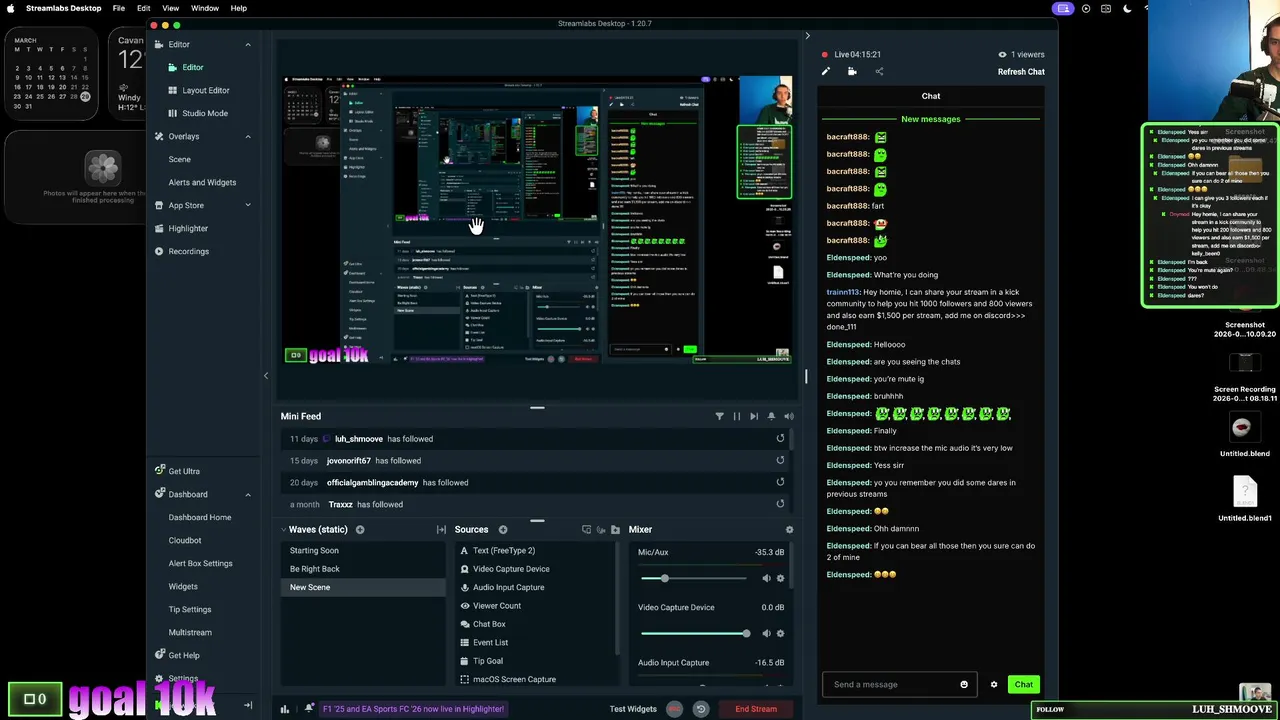The image size is (1280, 720).
Task: Click the scene transitions icon
Action: click(x=441, y=530)
